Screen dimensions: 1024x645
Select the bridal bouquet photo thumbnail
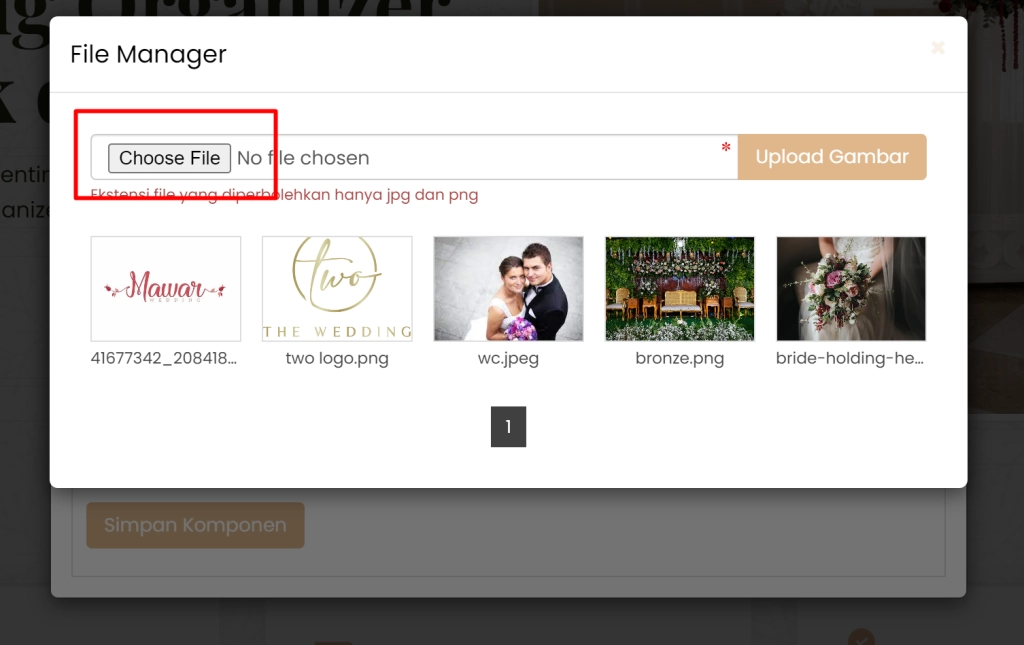(851, 289)
